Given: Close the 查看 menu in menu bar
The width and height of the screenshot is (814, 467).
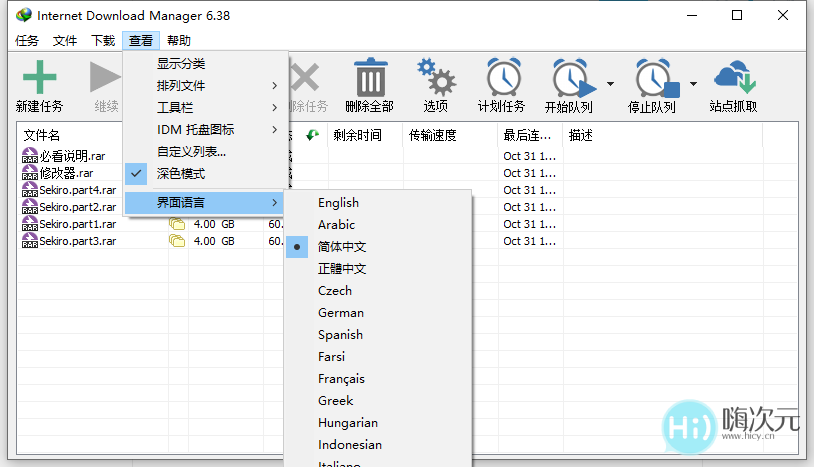Looking at the screenshot, I should click(141, 40).
